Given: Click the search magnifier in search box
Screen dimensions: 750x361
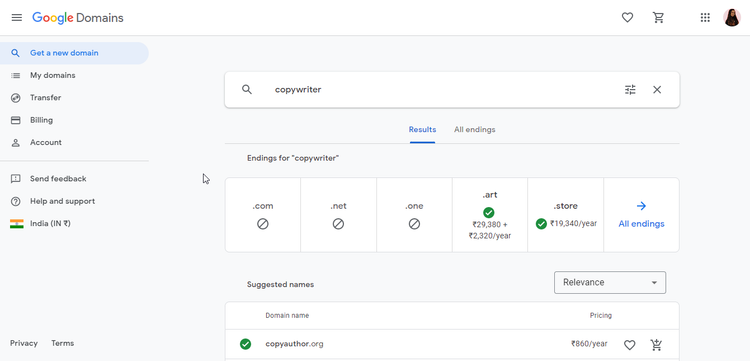Looking at the screenshot, I should [x=247, y=89].
